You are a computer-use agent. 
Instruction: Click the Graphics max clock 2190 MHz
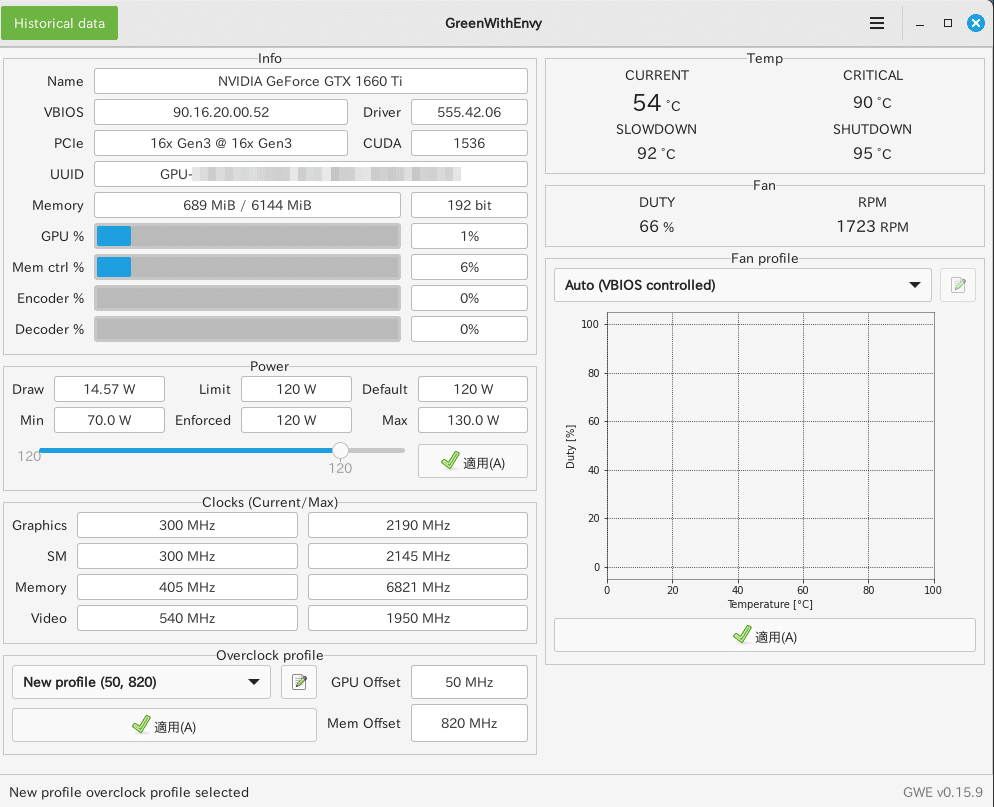pyautogui.click(x=418, y=526)
